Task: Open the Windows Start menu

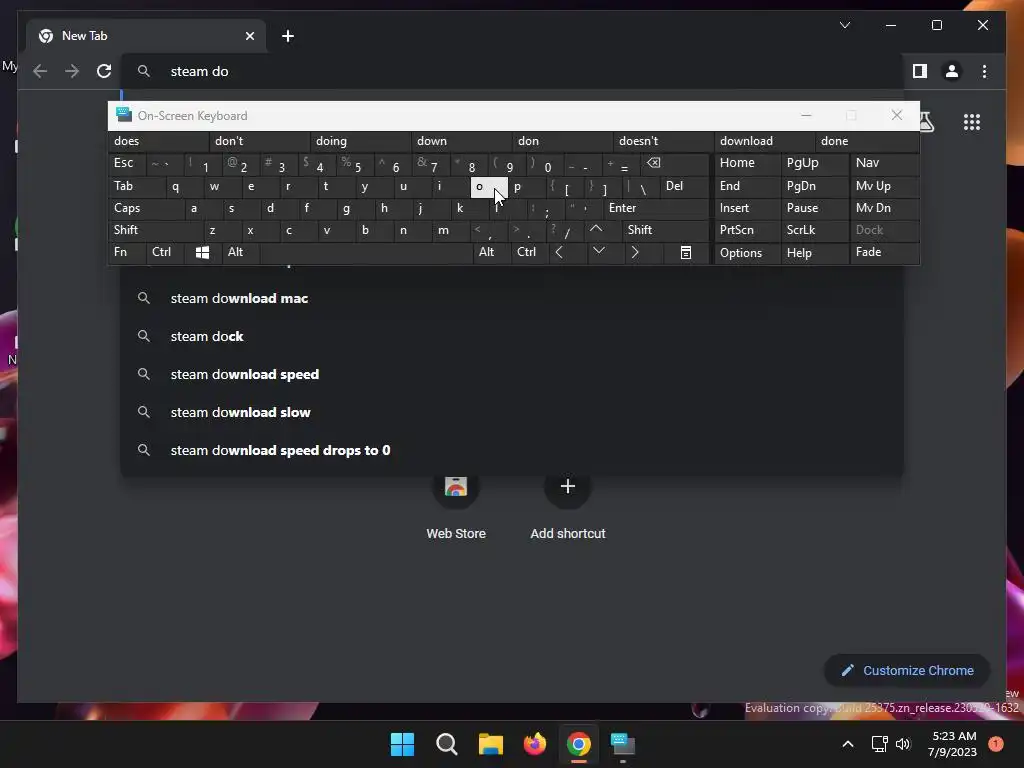Action: point(402,744)
